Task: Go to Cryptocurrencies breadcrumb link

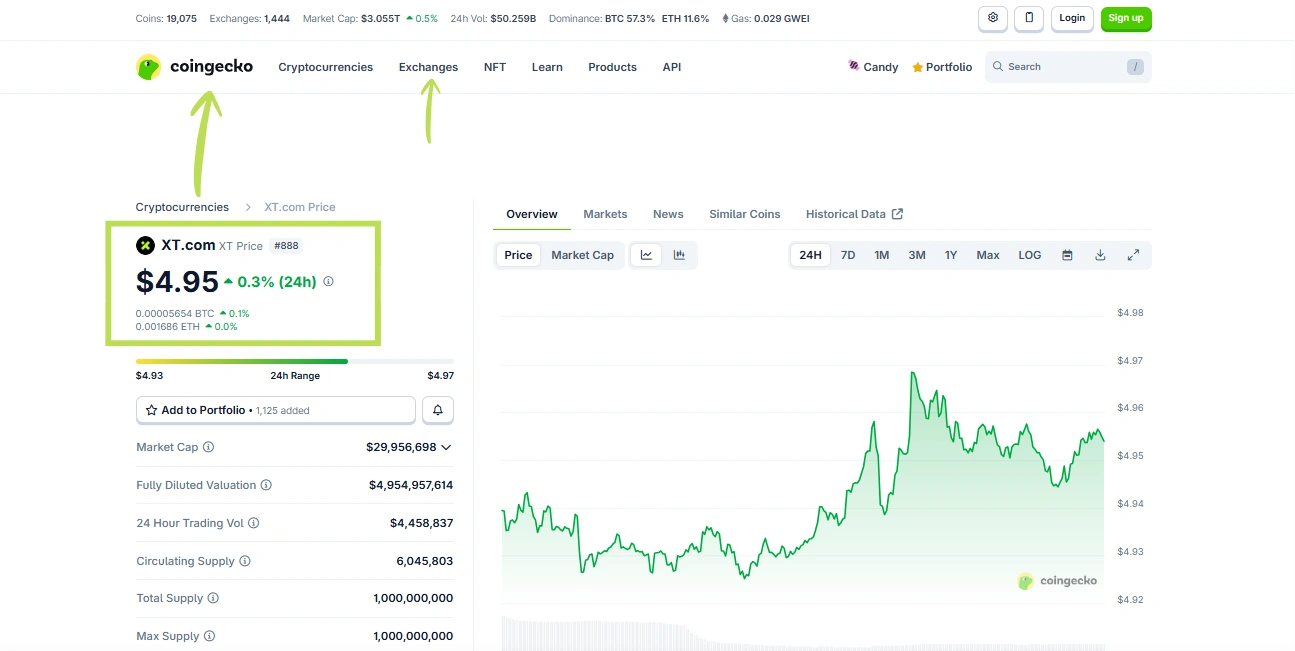Action: click(182, 207)
